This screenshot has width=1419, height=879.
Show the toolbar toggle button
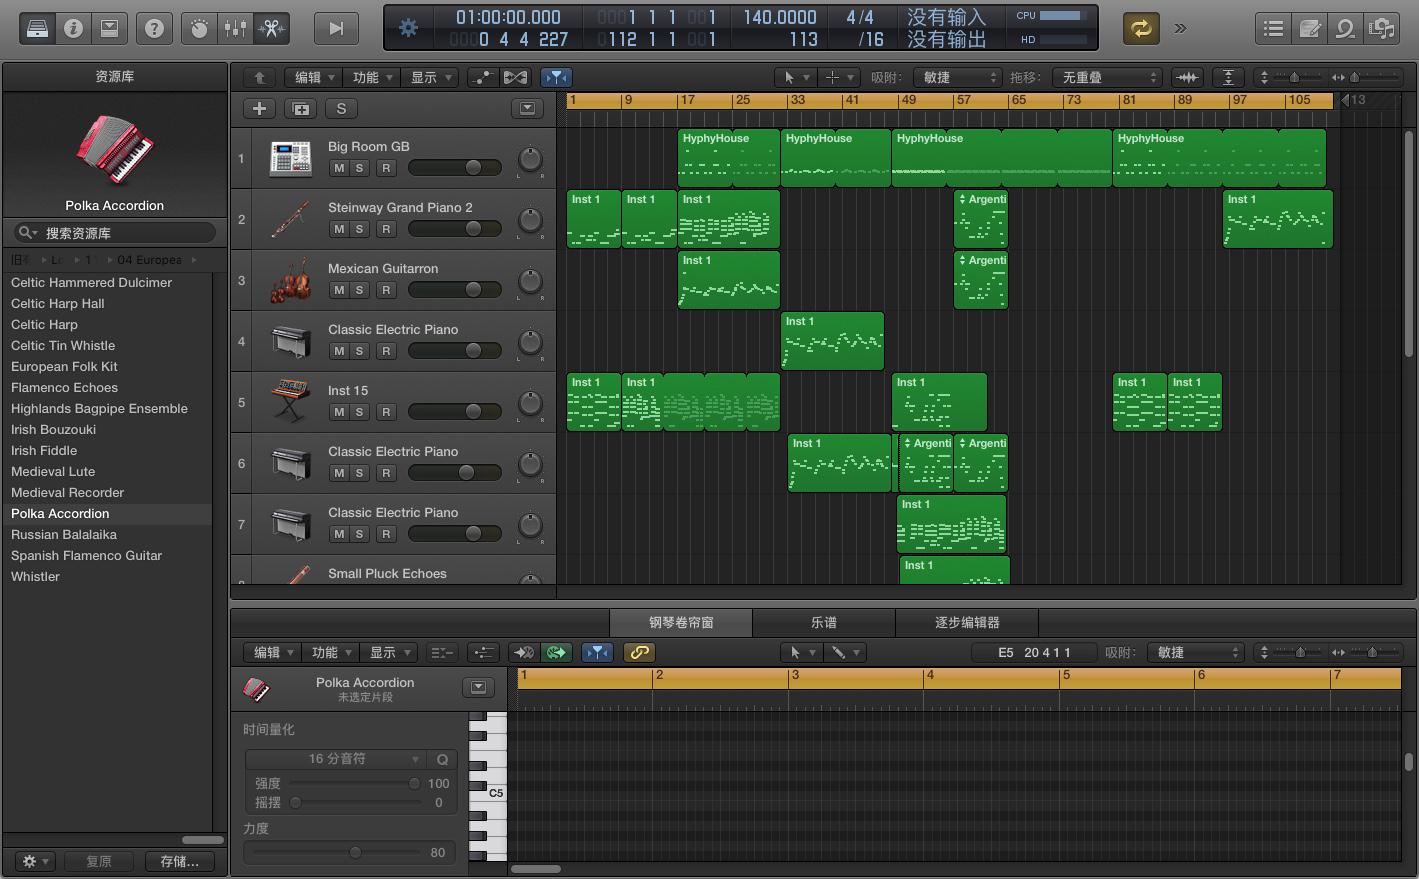[109, 28]
